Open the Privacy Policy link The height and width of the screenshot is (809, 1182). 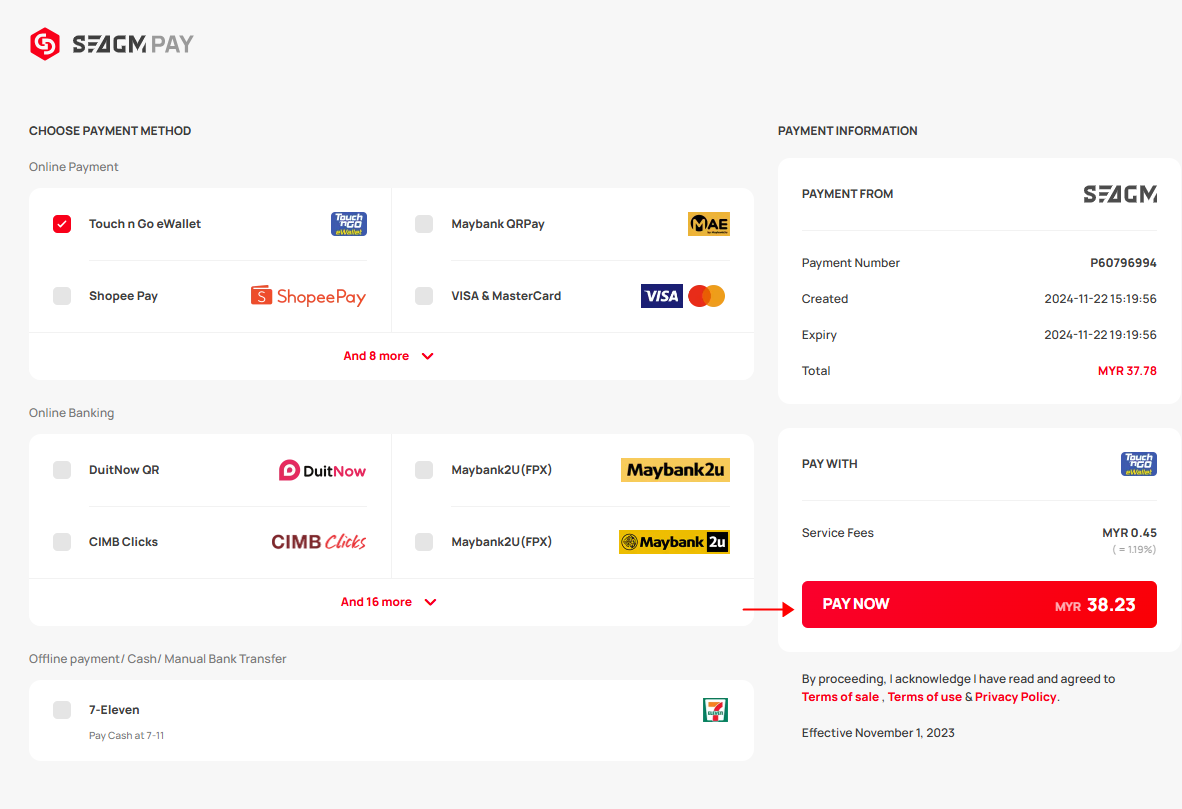[1015, 697]
